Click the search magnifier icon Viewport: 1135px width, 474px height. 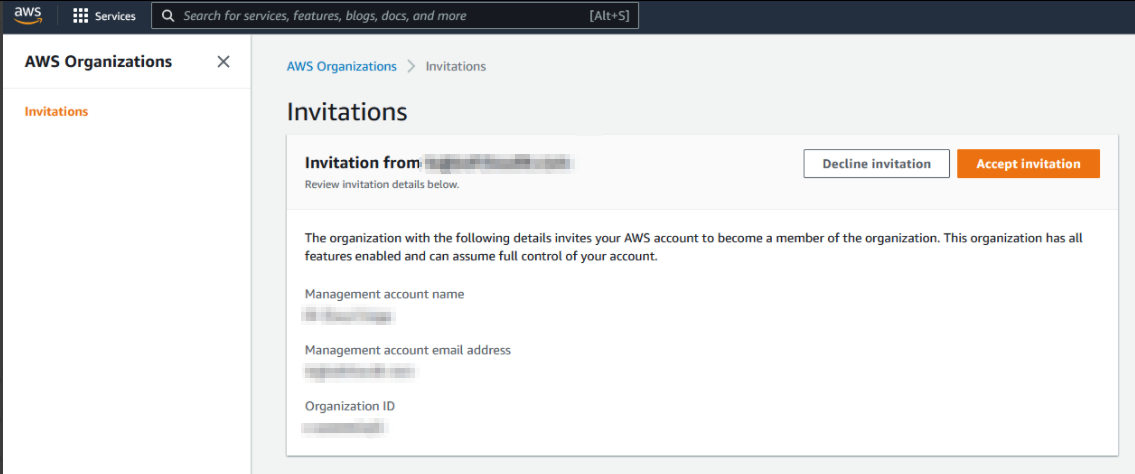coord(168,16)
